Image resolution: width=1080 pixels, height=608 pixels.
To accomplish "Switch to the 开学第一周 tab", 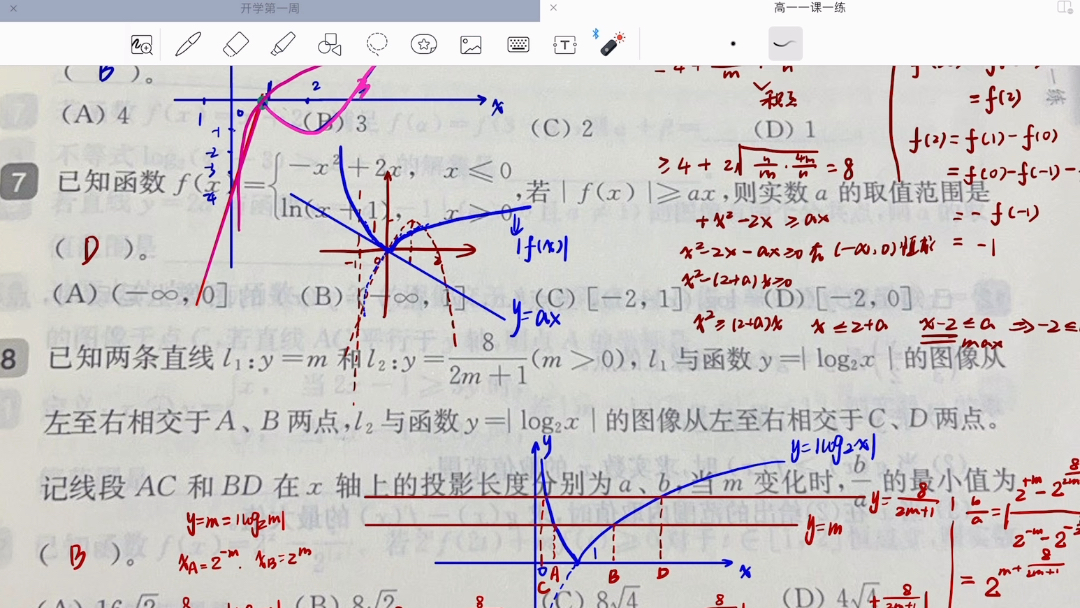I will (x=270, y=8).
